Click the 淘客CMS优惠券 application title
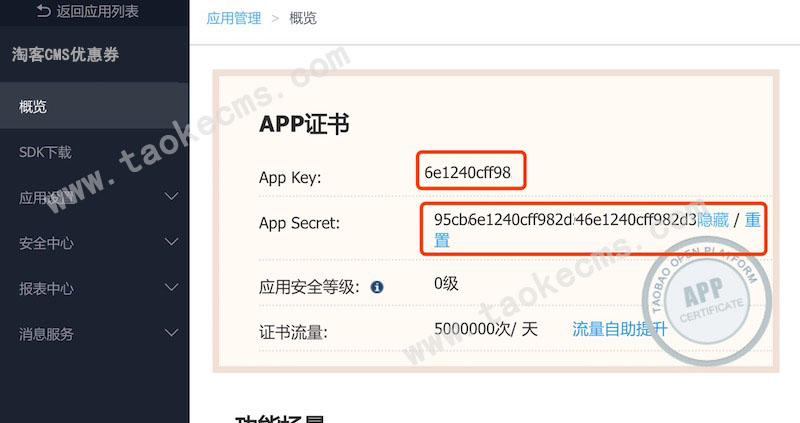The image size is (800, 423). coord(65,54)
